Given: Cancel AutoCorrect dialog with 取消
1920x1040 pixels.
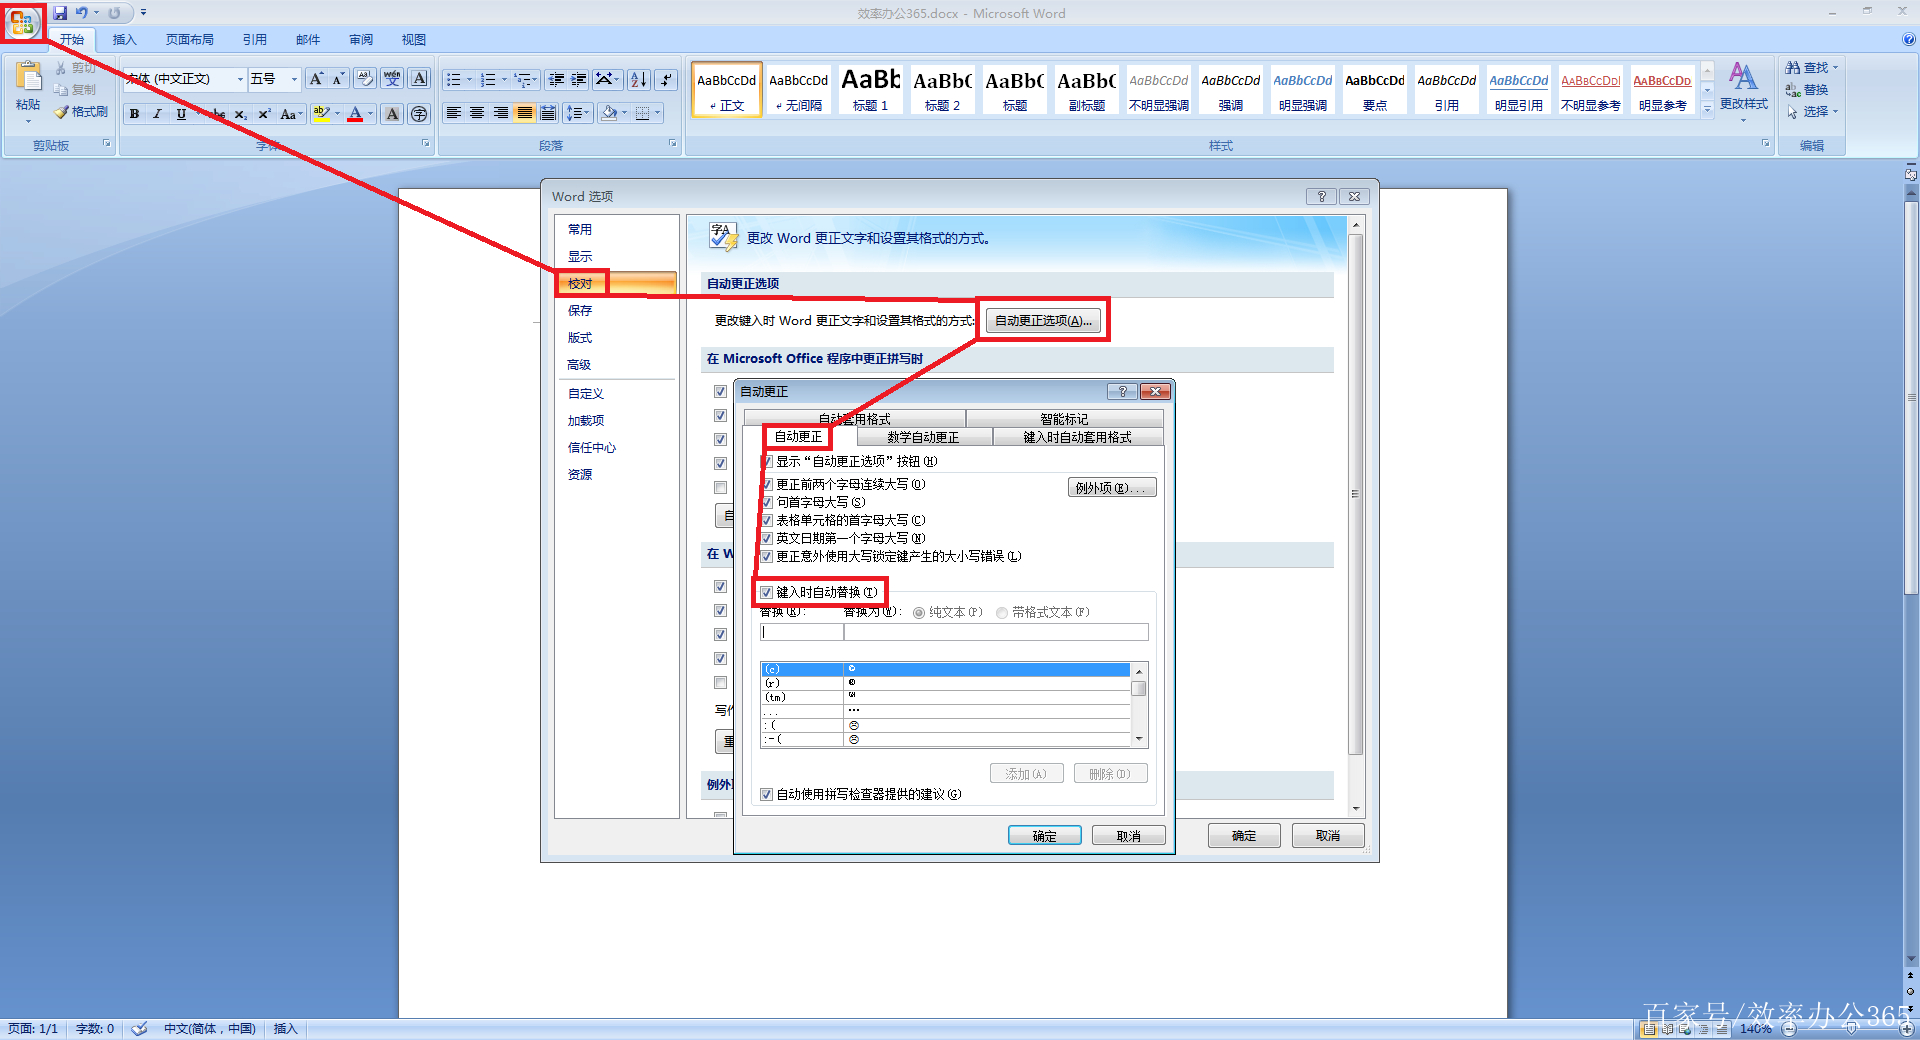Looking at the screenshot, I should [1128, 836].
